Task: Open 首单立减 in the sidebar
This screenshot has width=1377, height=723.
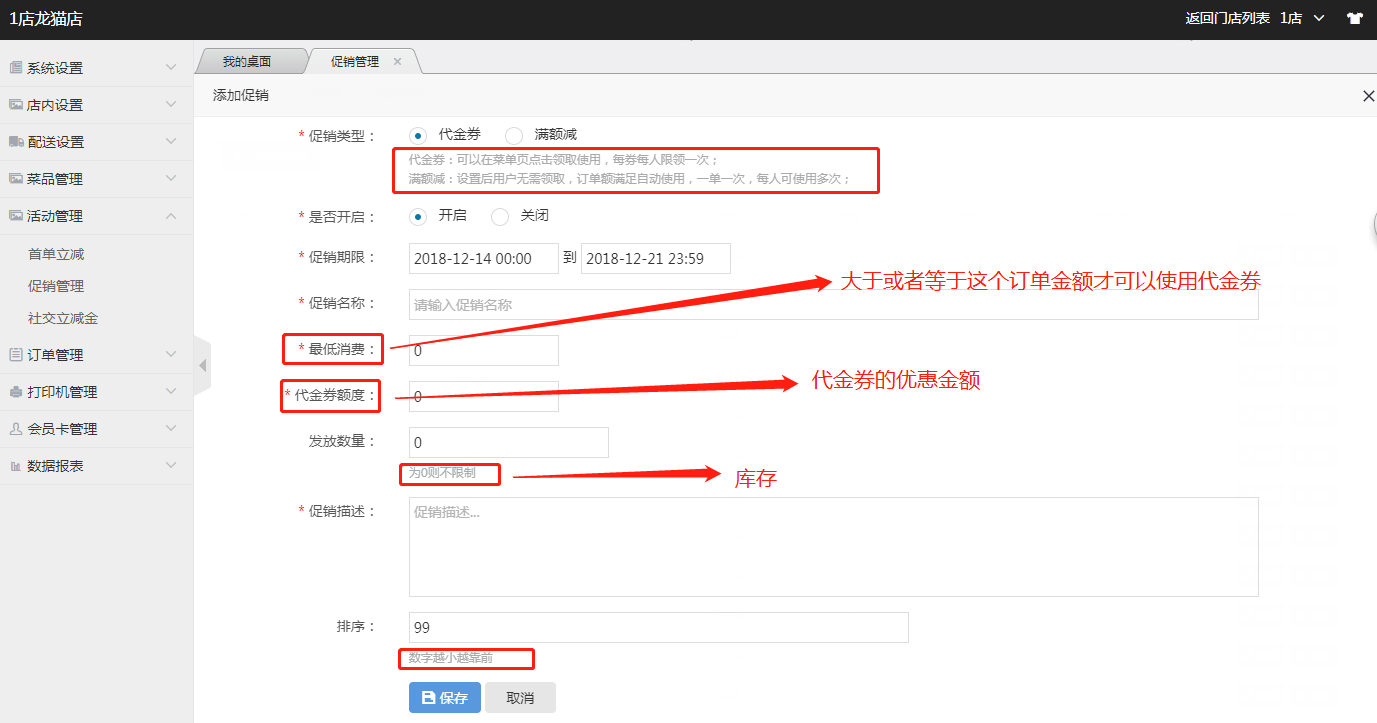Action: [x=56, y=254]
